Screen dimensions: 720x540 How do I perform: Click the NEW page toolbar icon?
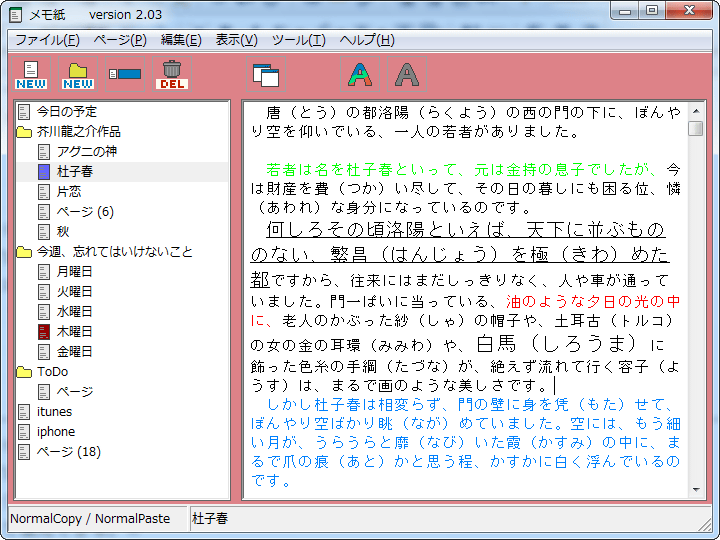31,74
